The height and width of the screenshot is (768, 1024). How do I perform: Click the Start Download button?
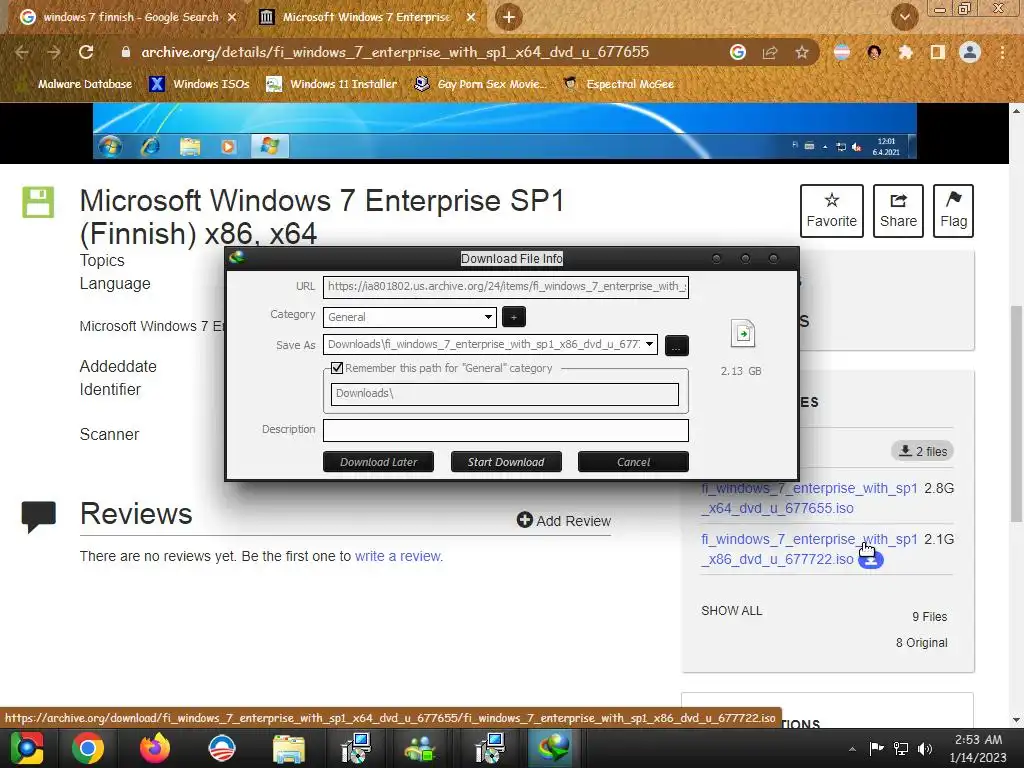[506, 462]
